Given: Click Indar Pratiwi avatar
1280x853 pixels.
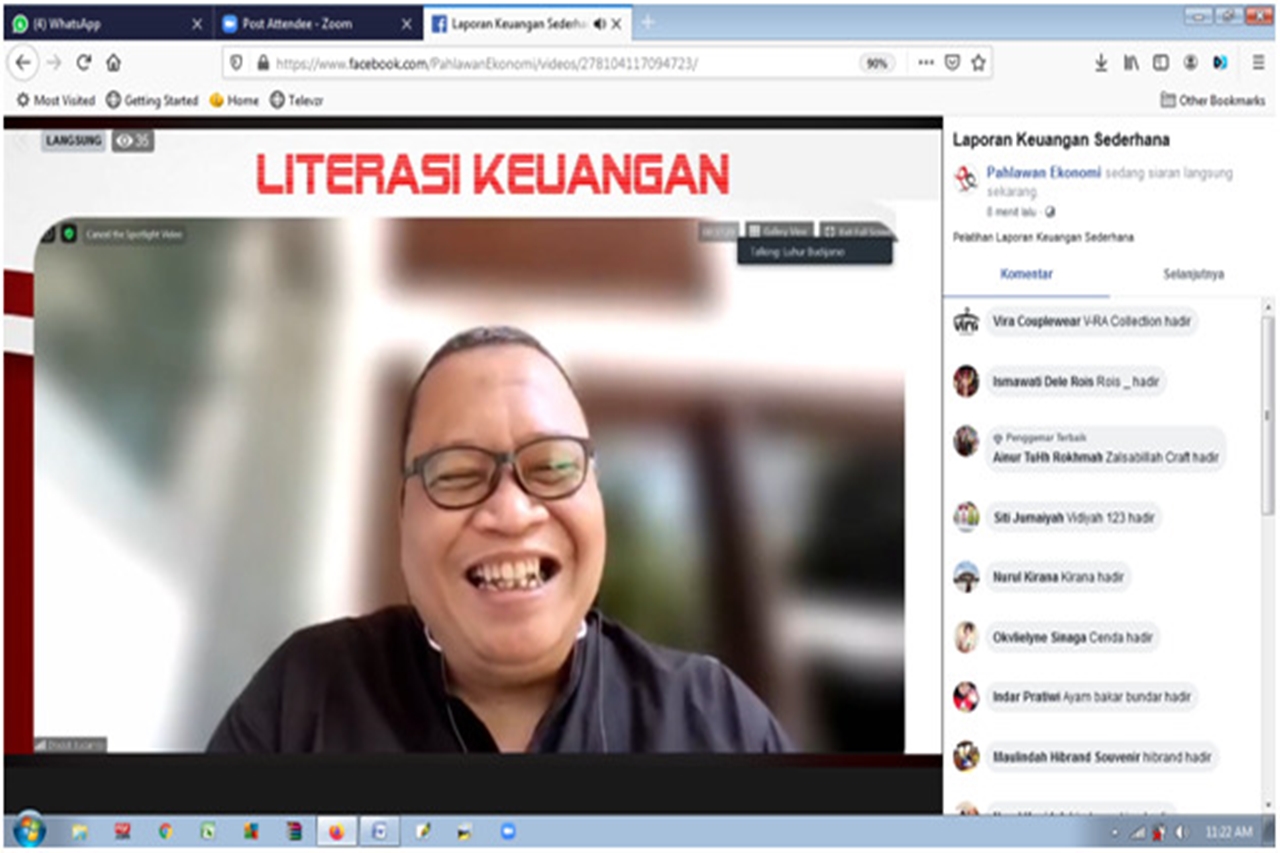Looking at the screenshot, I should (x=966, y=697).
